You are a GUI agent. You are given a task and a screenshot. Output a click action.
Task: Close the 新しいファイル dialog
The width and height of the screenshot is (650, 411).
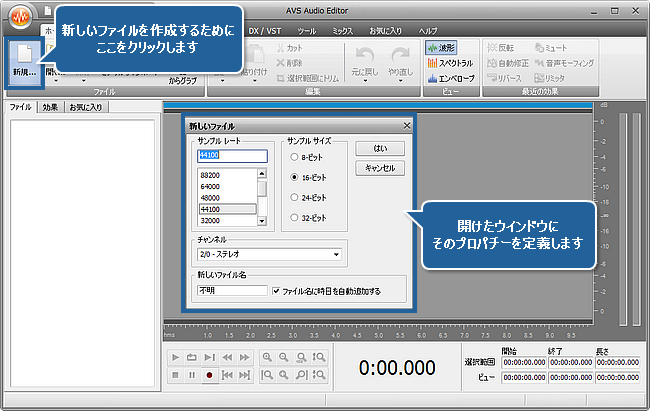[x=407, y=126]
